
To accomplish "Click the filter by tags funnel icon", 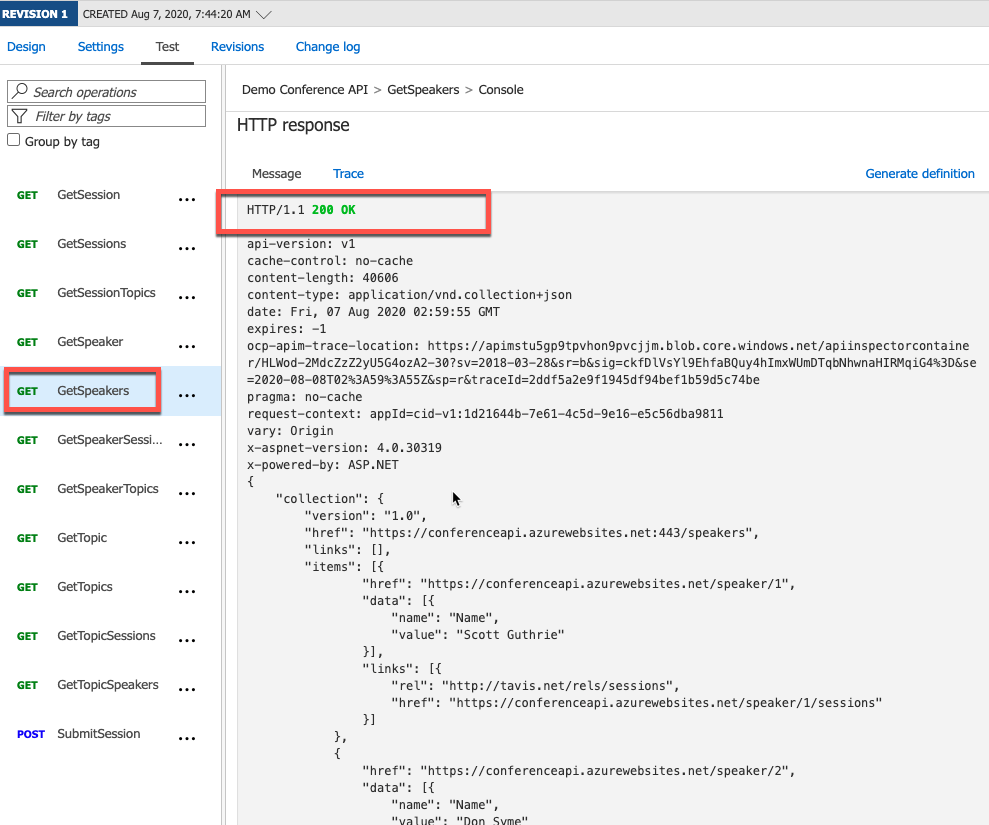I will coord(18,116).
